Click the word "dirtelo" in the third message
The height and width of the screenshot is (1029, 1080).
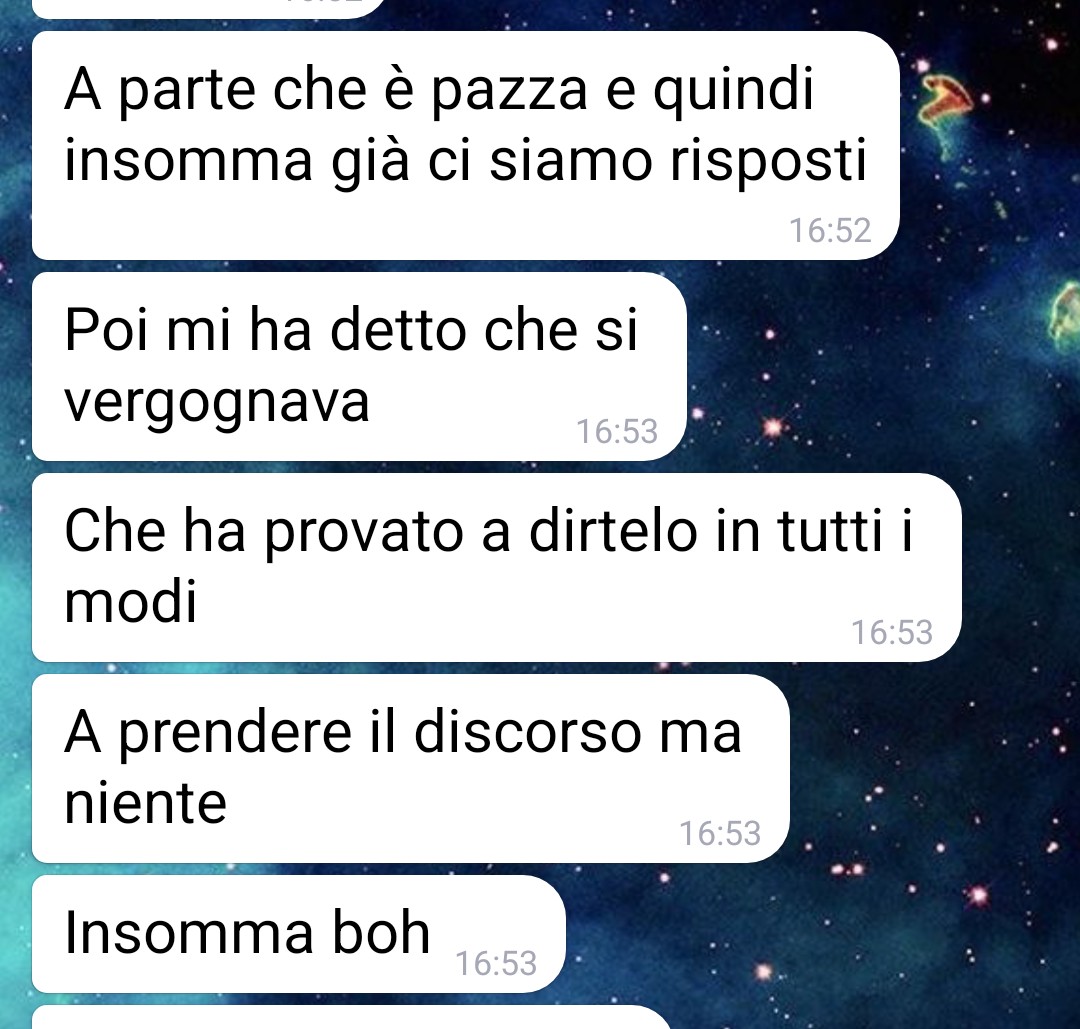[x=613, y=531]
